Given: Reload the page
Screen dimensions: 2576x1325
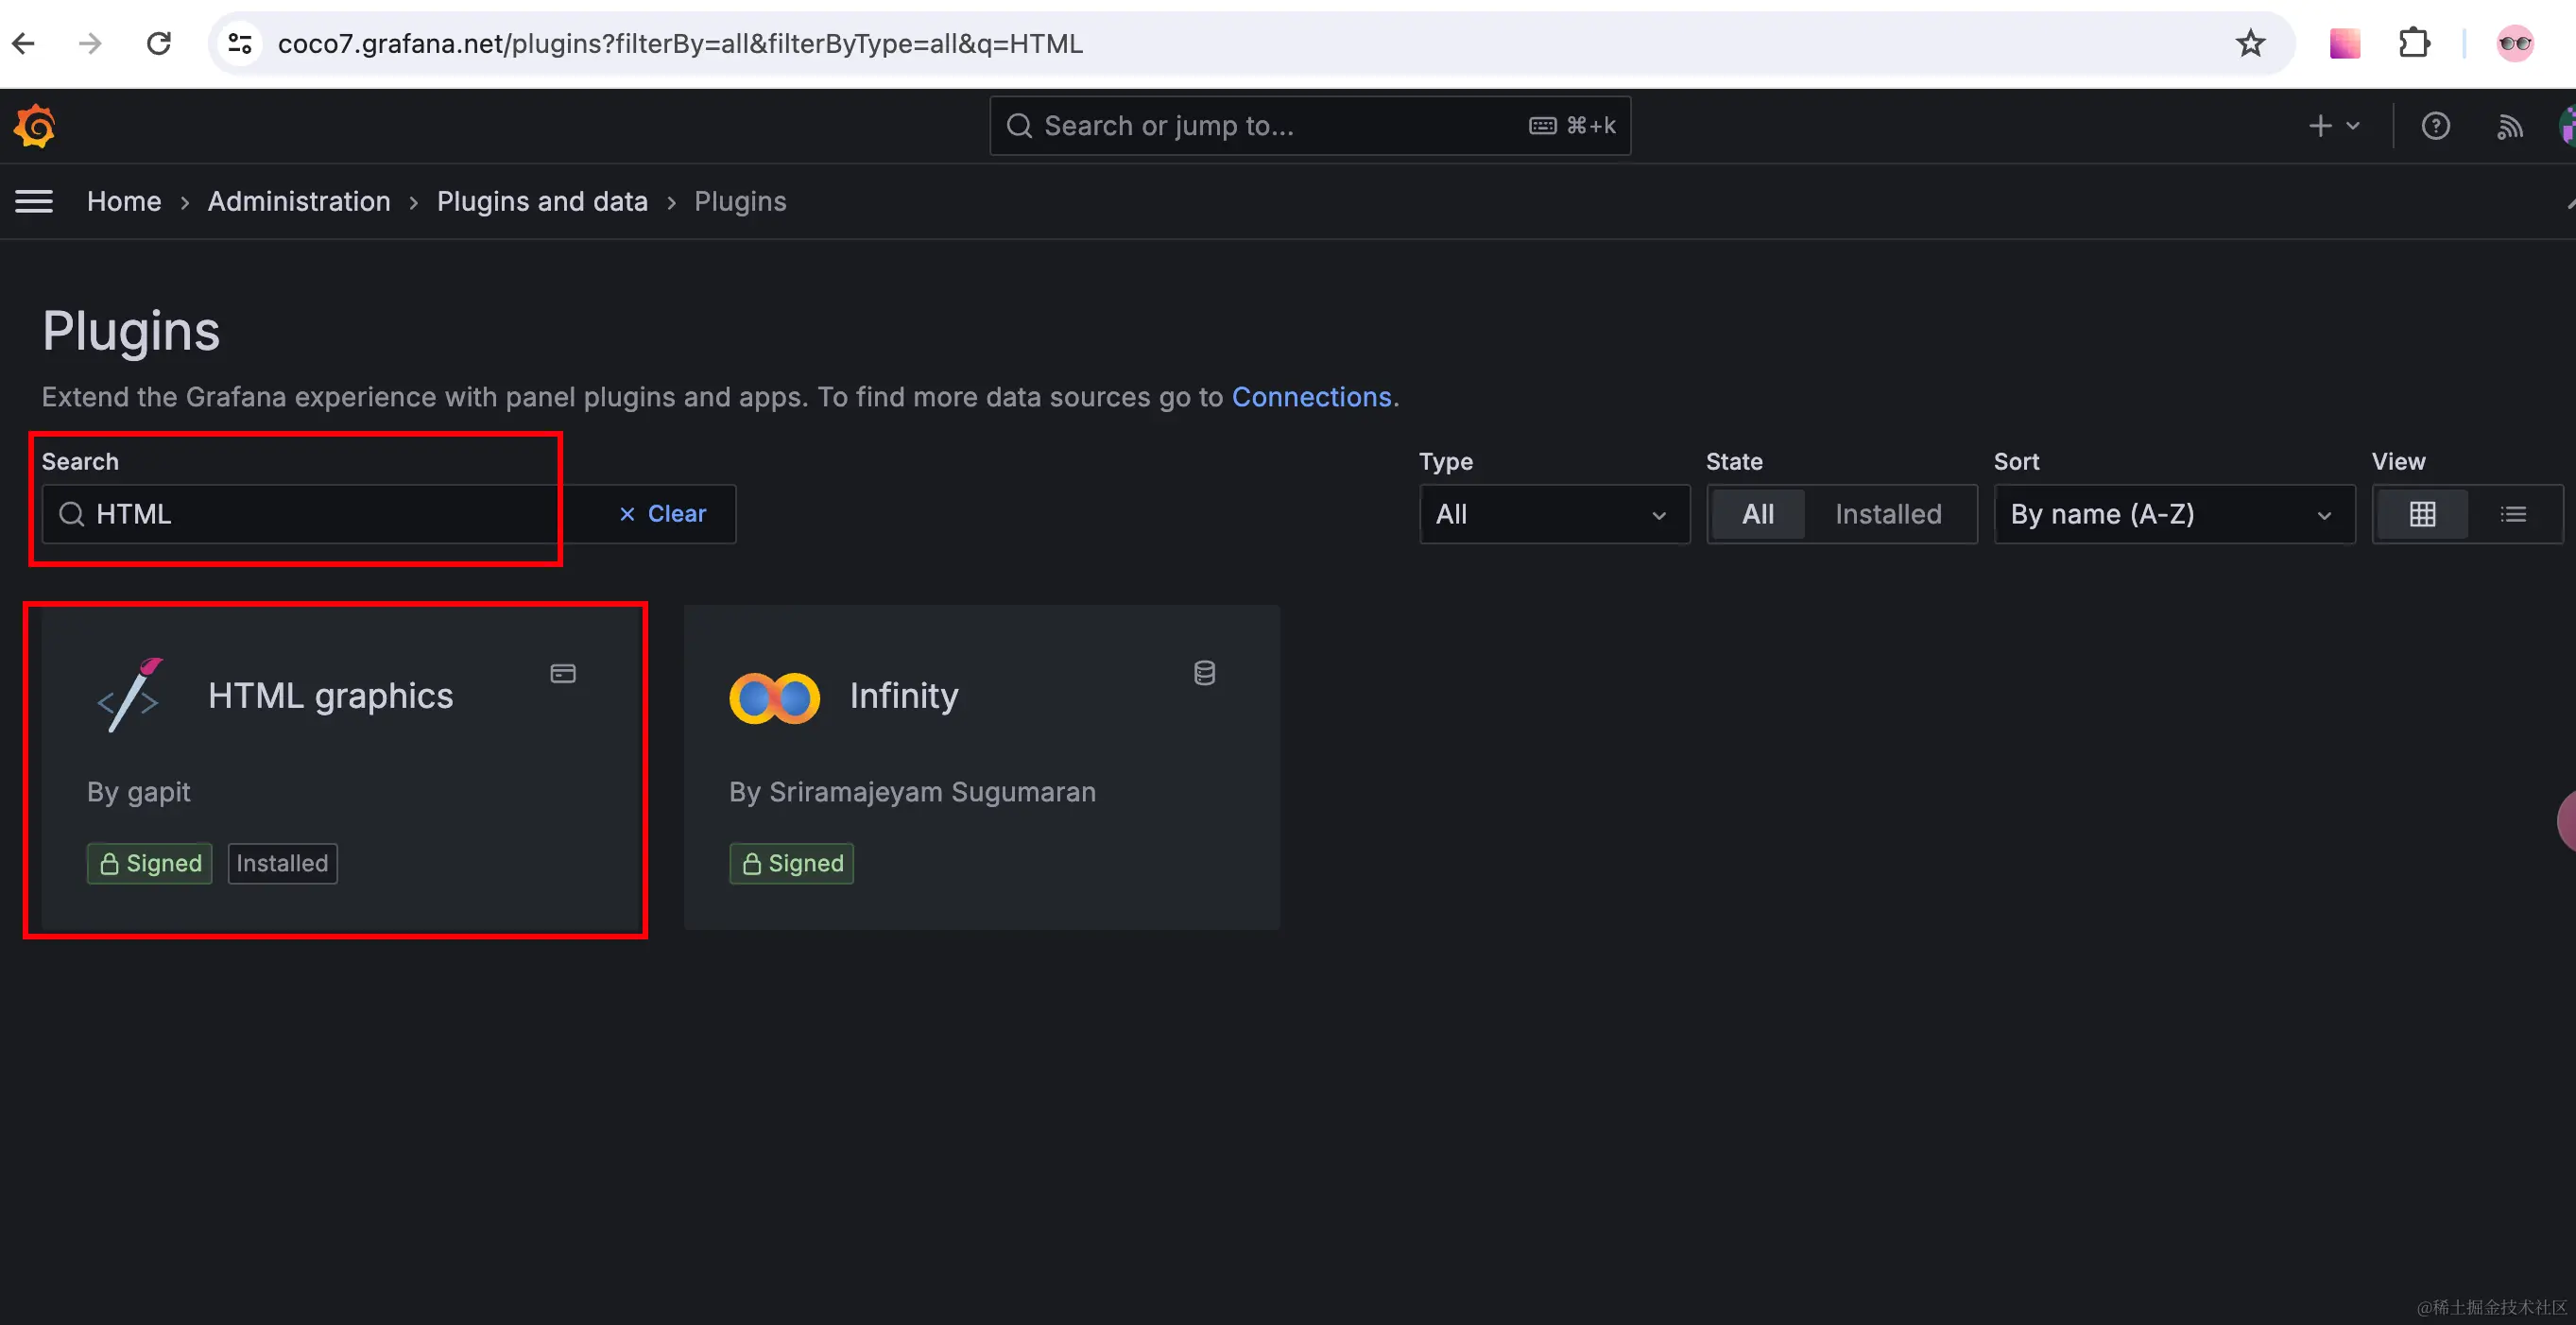Looking at the screenshot, I should point(159,43).
